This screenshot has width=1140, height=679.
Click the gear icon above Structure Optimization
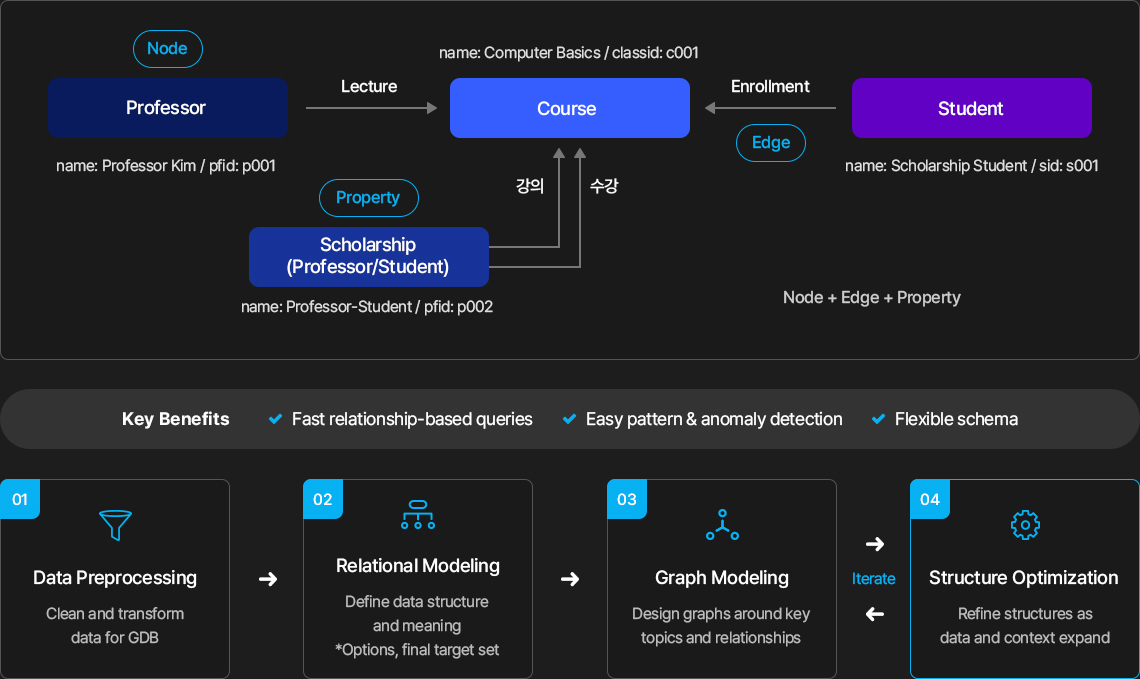(1025, 525)
